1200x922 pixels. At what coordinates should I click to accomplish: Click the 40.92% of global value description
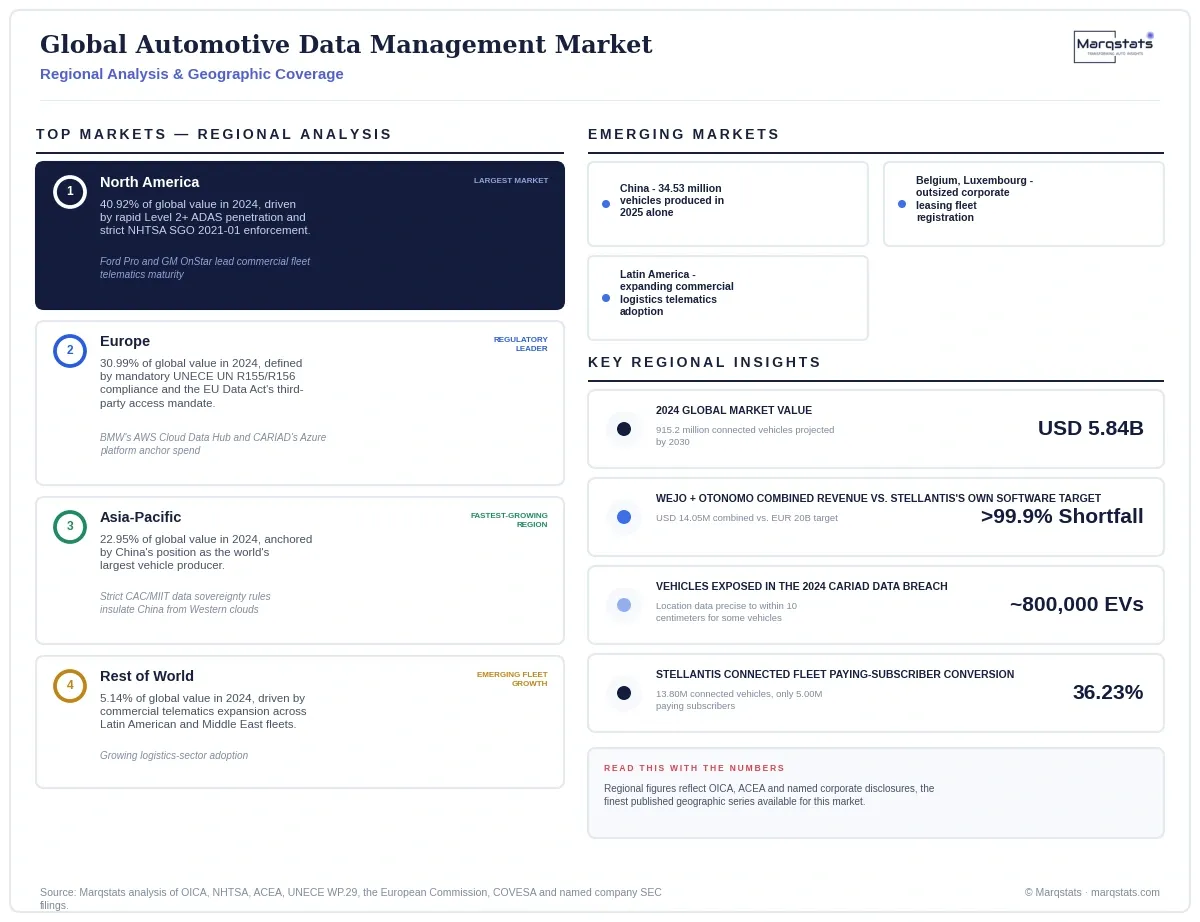click(x=206, y=217)
